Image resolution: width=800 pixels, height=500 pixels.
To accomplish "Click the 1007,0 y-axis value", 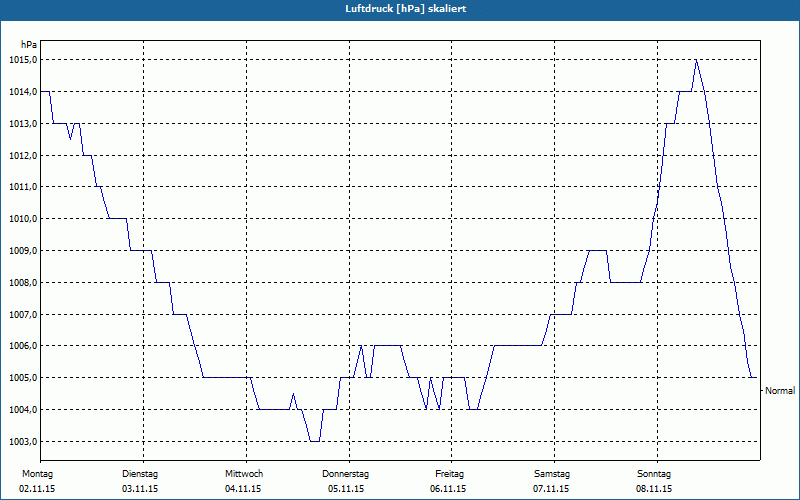I will tap(23, 314).
